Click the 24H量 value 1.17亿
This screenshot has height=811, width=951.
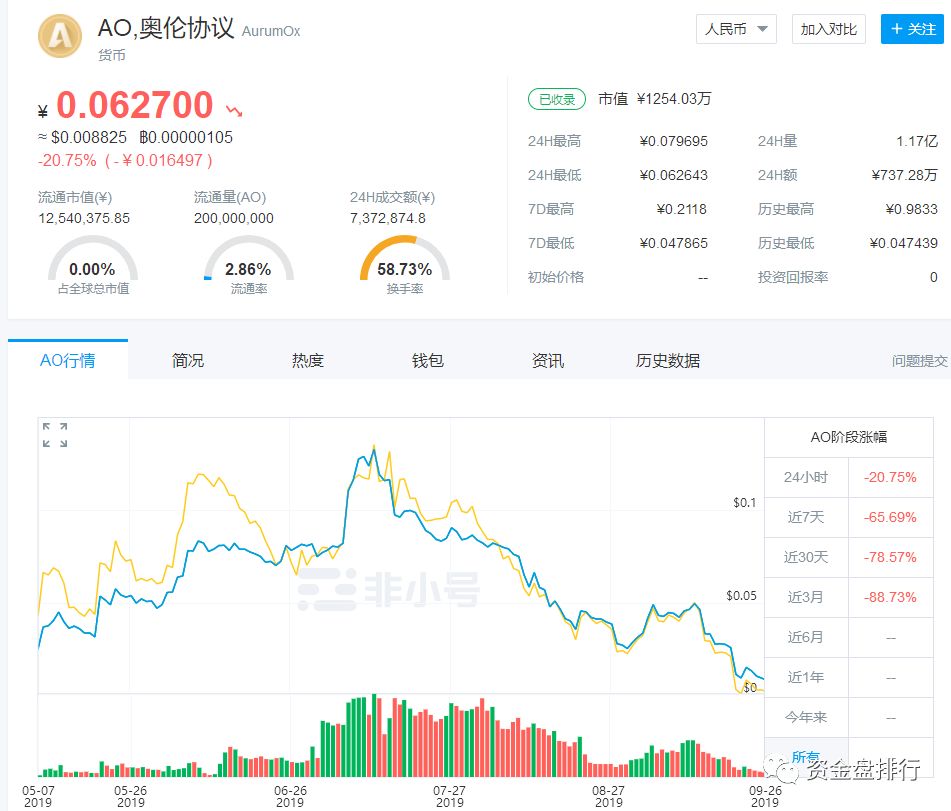(x=917, y=141)
